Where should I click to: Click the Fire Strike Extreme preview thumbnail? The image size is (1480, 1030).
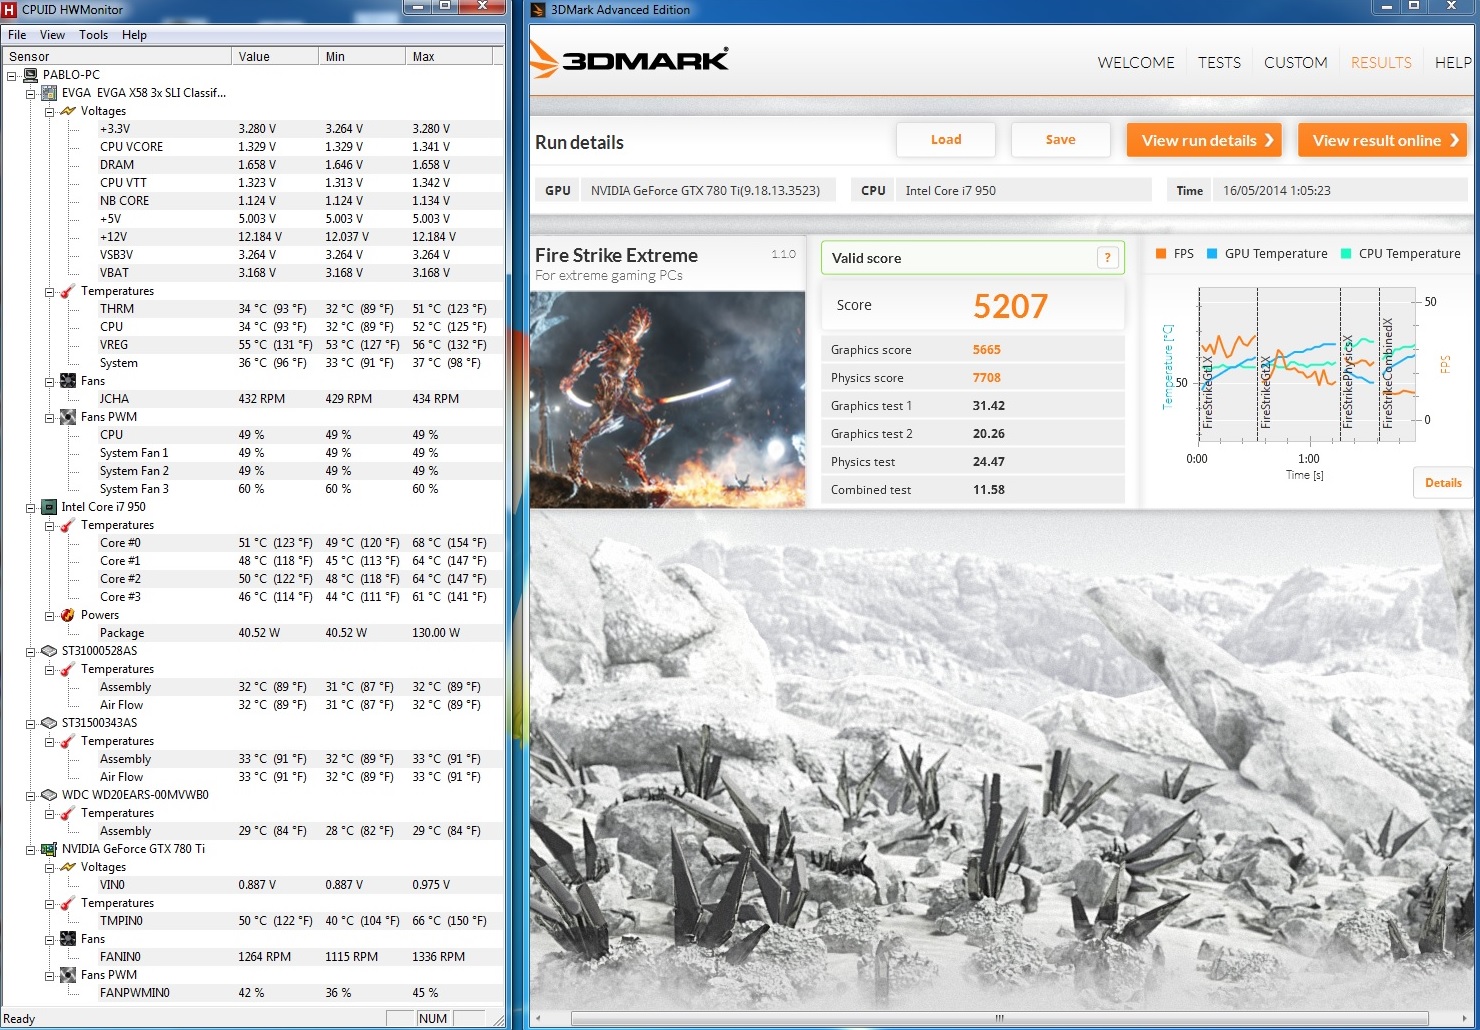(x=667, y=400)
